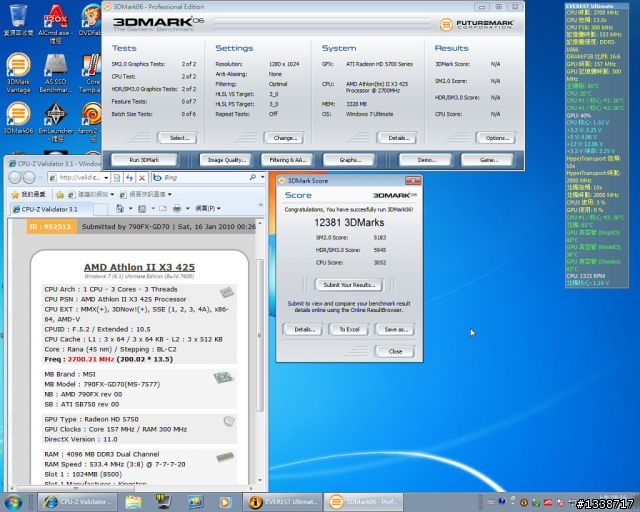Launch AS SSD Benchmark desktop shortcut
Screen dimensions: 640x512
(x=56, y=73)
